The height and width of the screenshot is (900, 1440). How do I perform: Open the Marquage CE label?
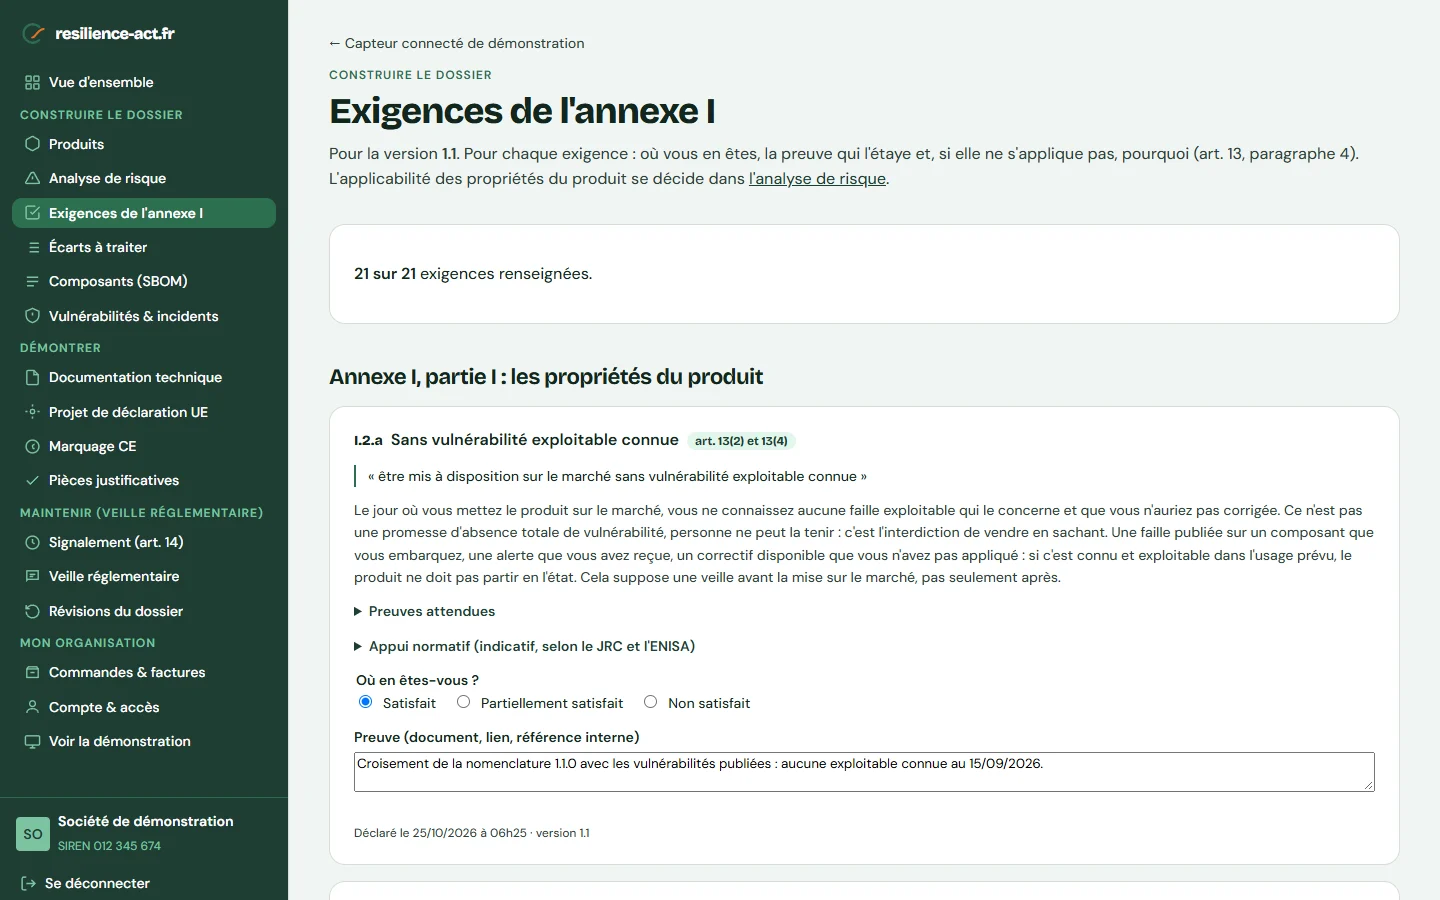93,446
